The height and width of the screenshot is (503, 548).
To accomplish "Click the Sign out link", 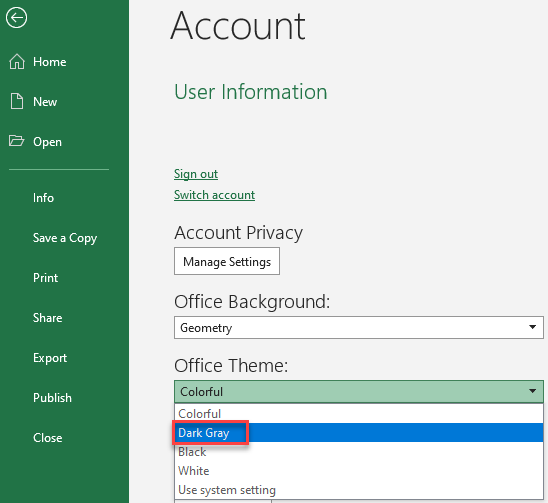I will tap(196, 174).
